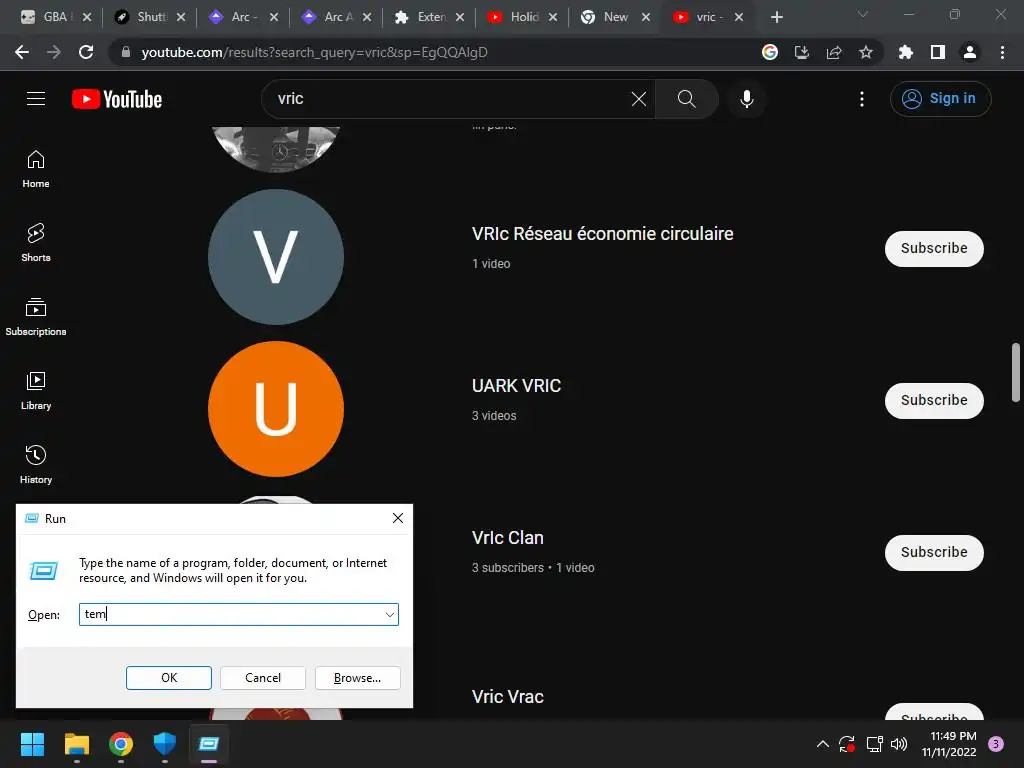The image size is (1024, 768).
Task: Click the Sign in button
Action: (940, 99)
